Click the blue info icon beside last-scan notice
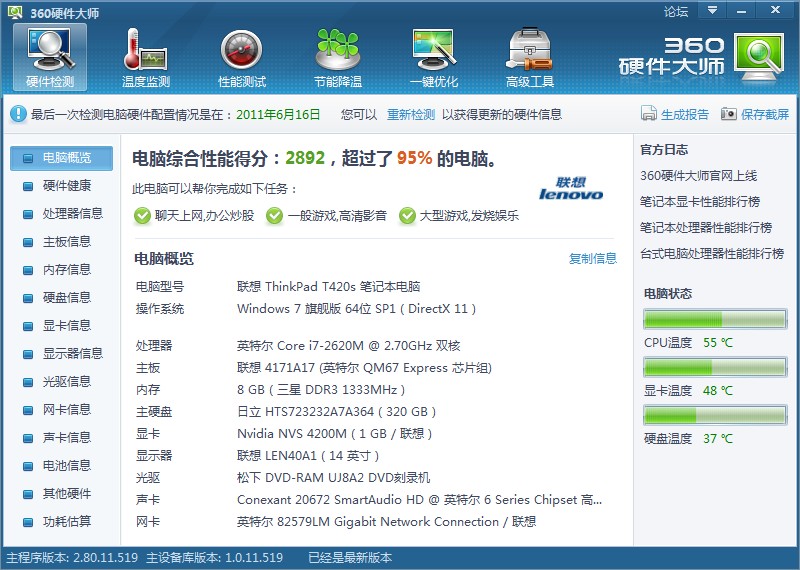The height and width of the screenshot is (570, 800). [x=18, y=113]
